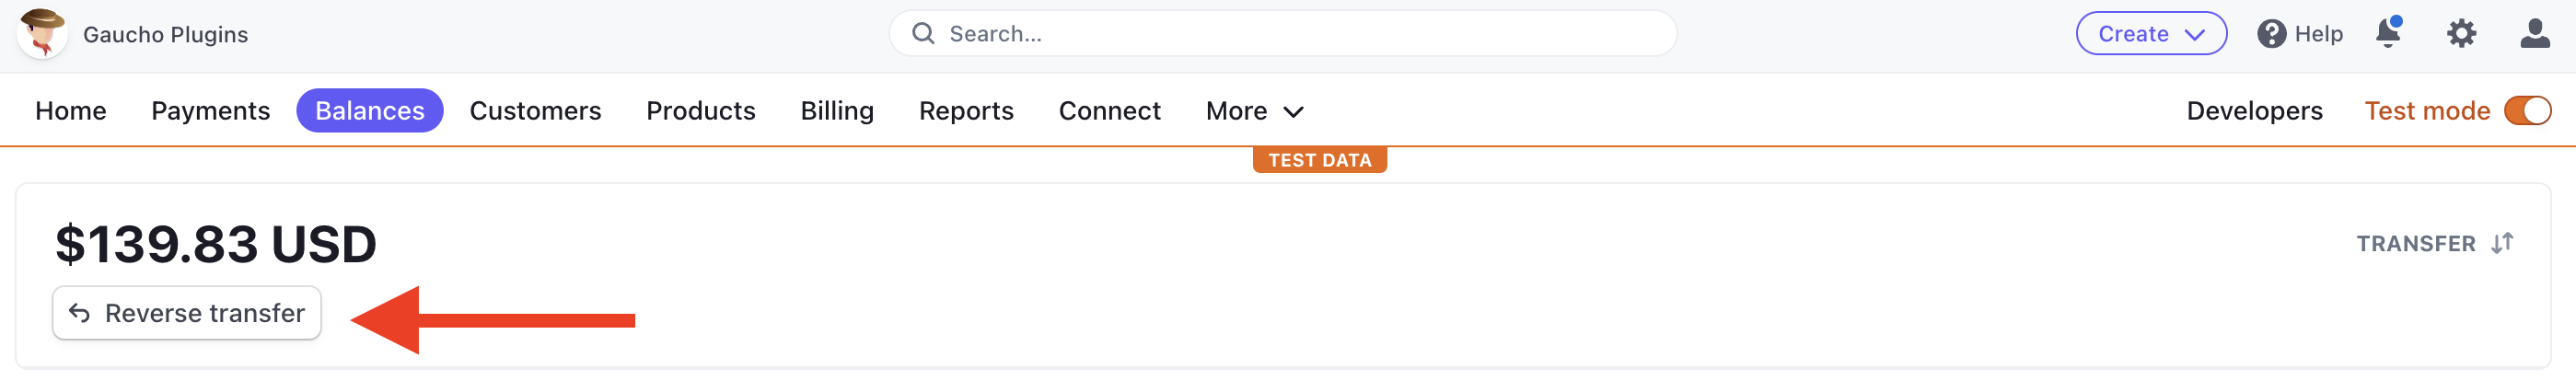Open the Developers link

pyautogui.click(x=2254, y=111)
